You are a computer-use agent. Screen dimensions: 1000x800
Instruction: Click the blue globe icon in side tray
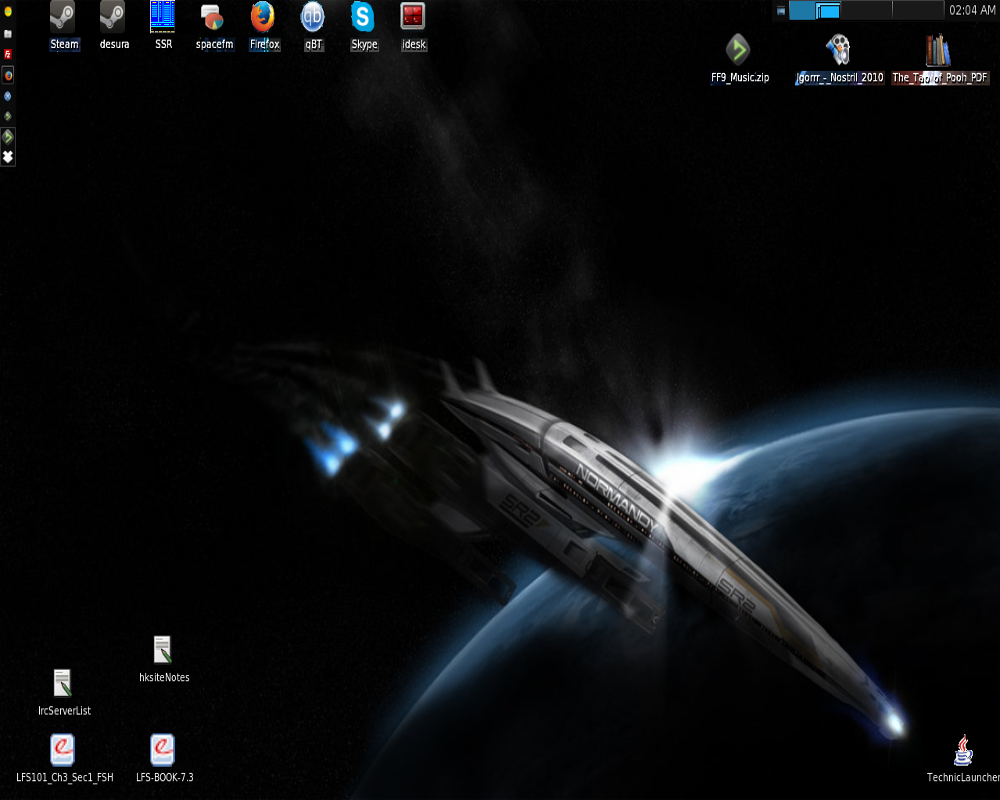[x=8, y=96]
